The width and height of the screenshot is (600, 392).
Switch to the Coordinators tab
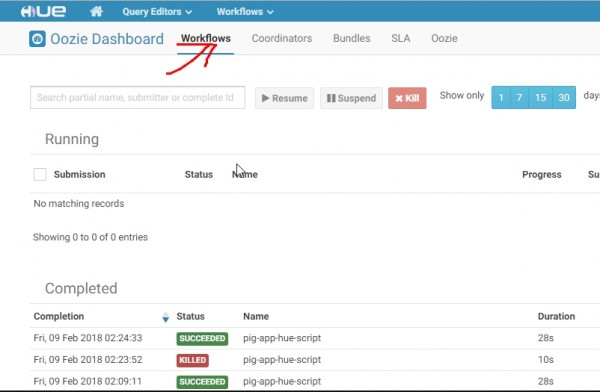[282, 38]
